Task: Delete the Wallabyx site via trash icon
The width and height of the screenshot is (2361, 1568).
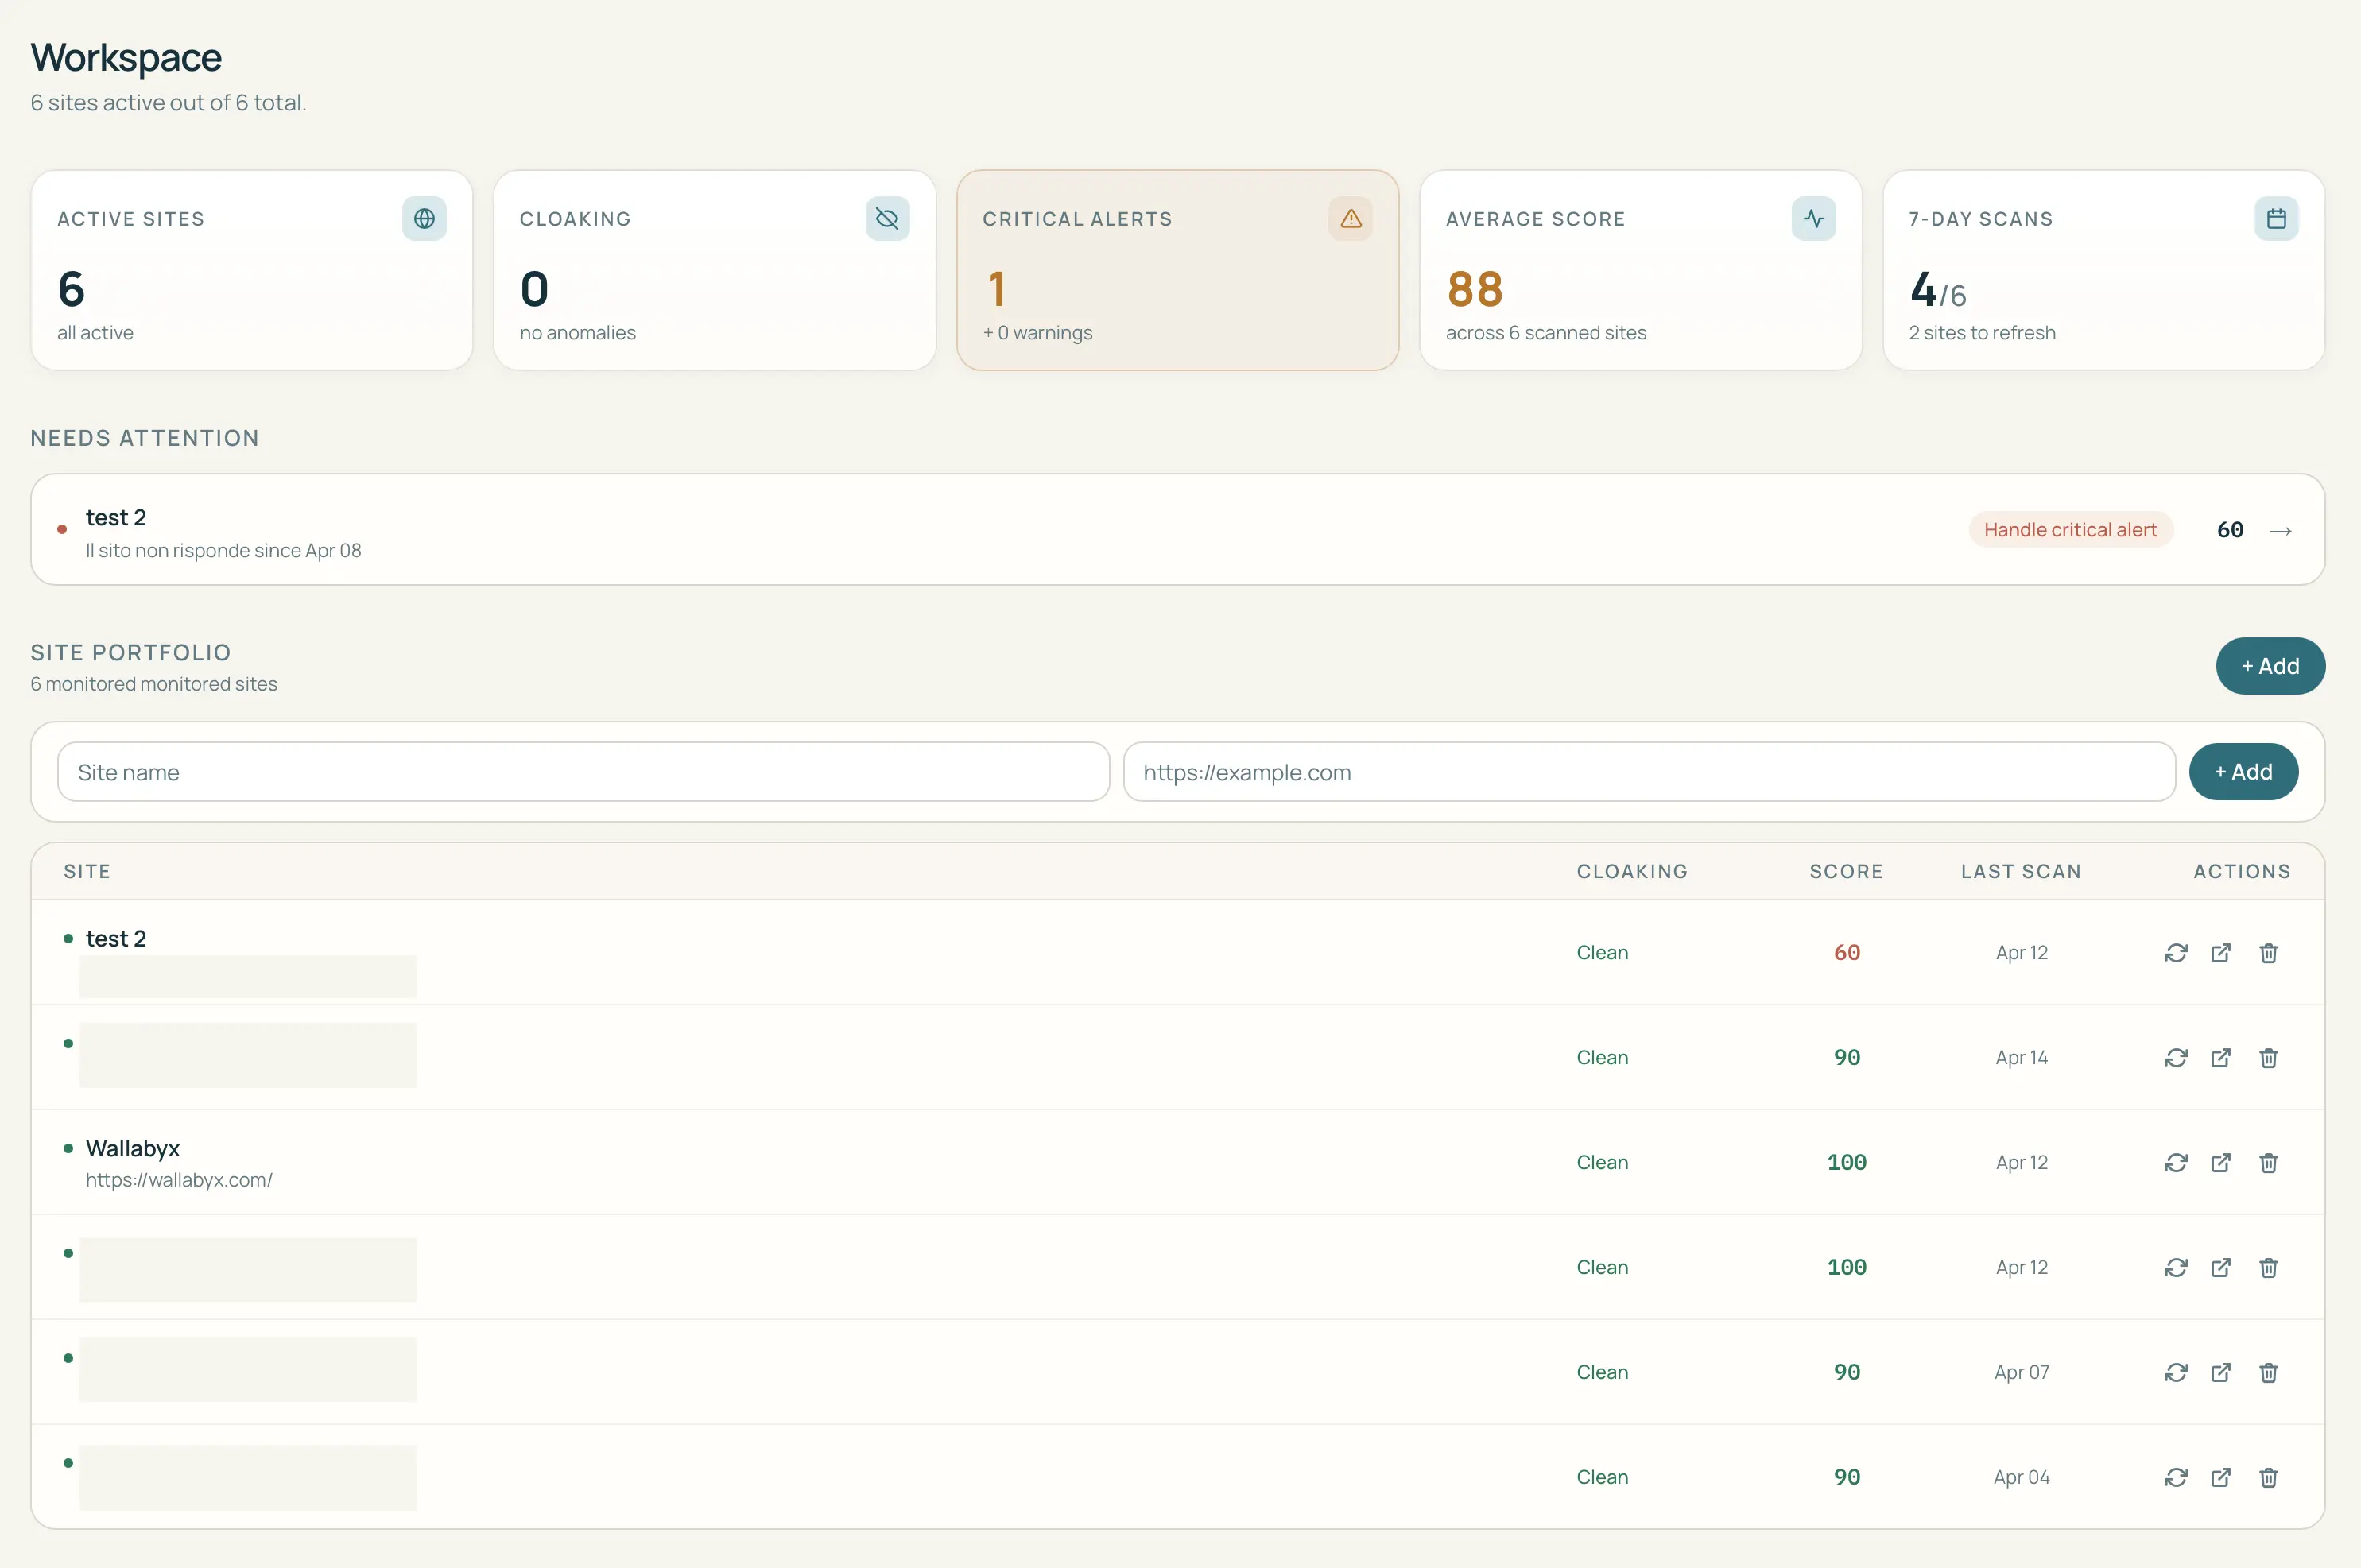Action: pos(2268,1163)
